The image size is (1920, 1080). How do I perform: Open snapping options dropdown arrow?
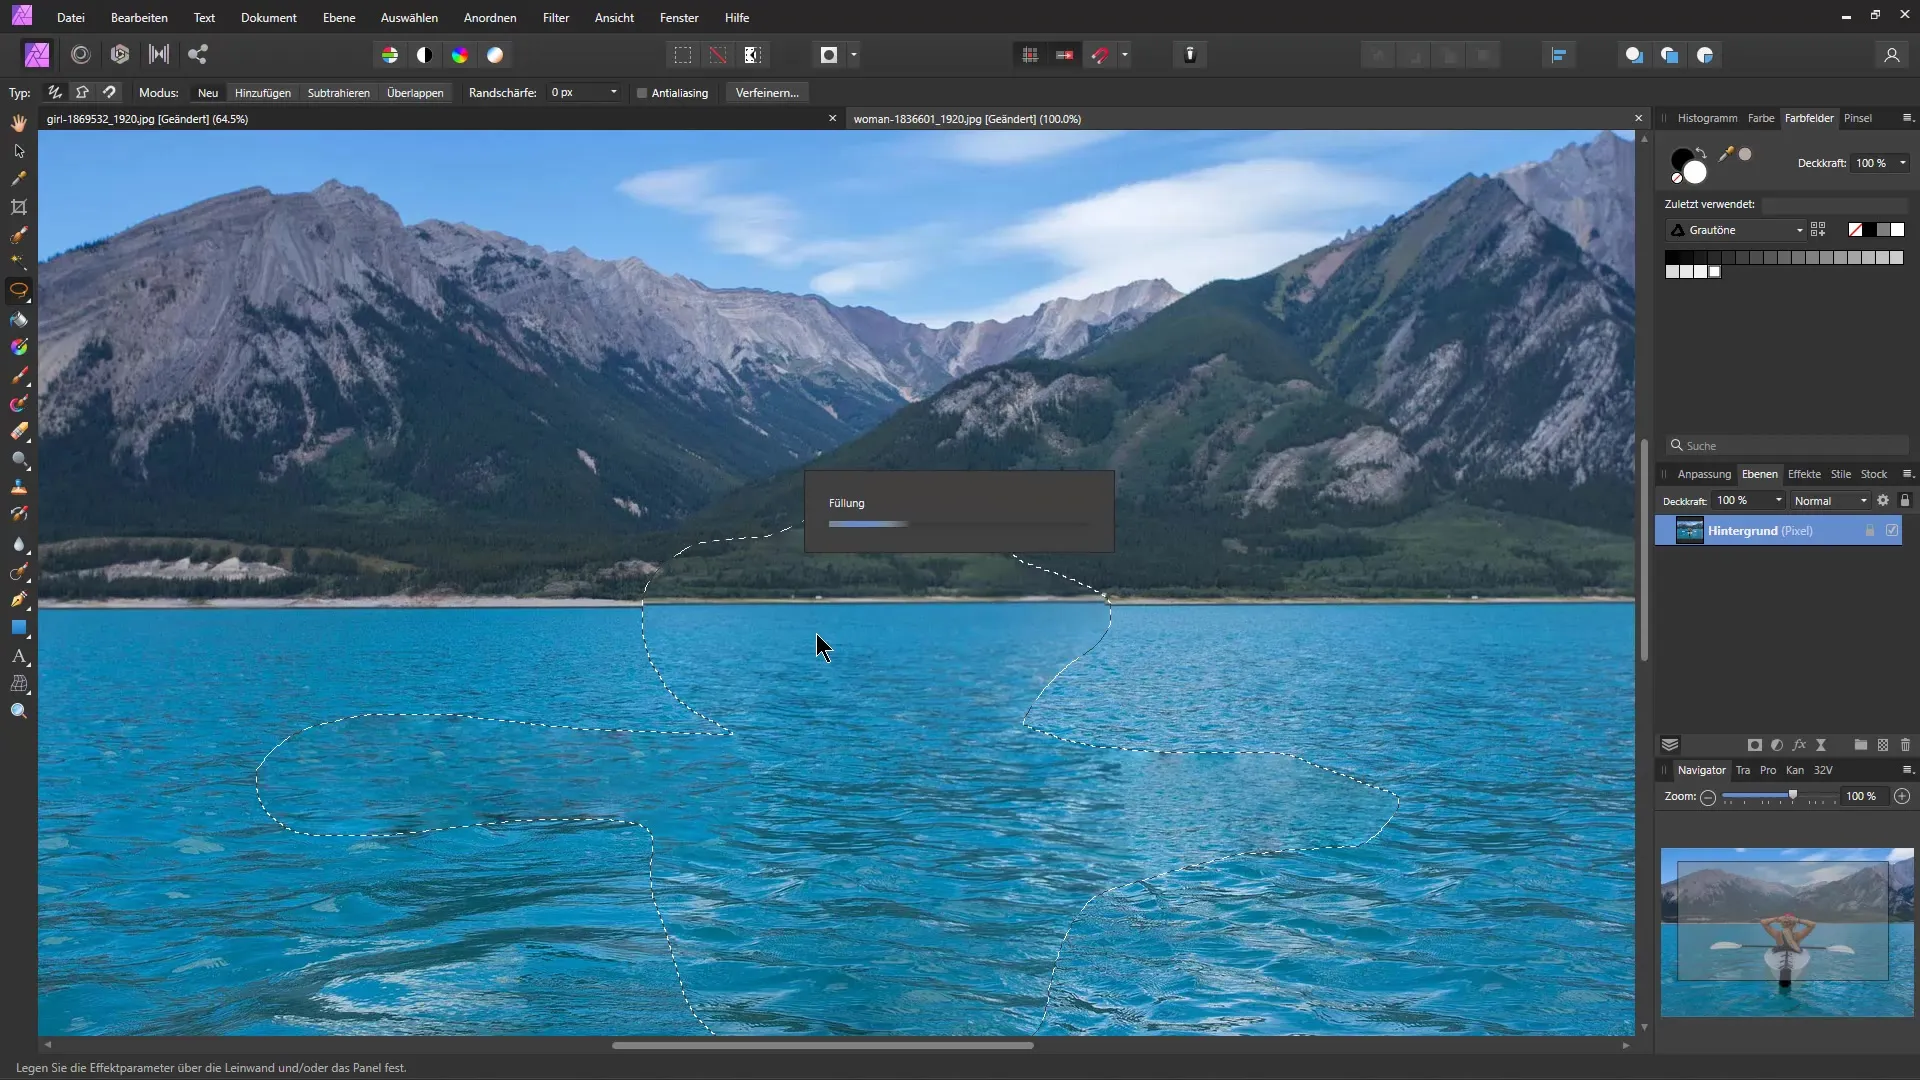(x=1125, y=55)
